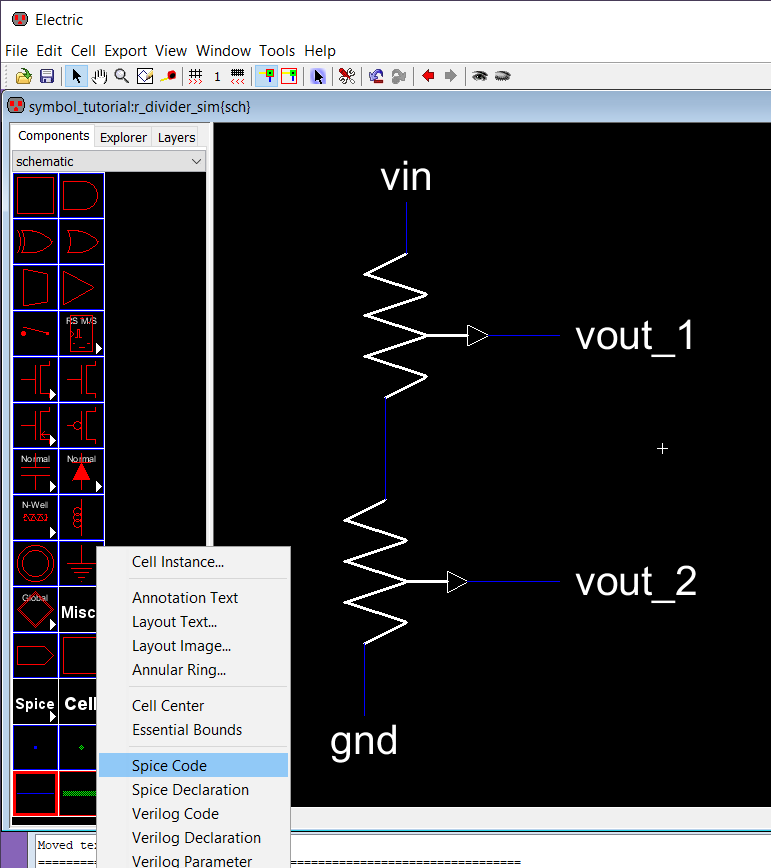Image resolution: width=771 pixels, height=868 pixels.
Task: Select the XOR gate component
Action: 35,241
